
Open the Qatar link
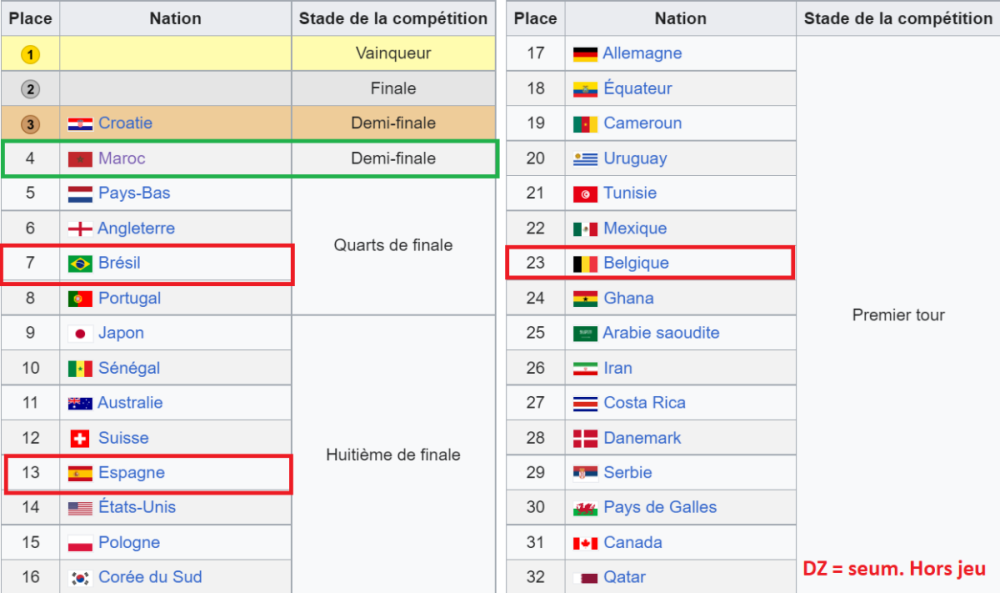click(x=624, y=577)
